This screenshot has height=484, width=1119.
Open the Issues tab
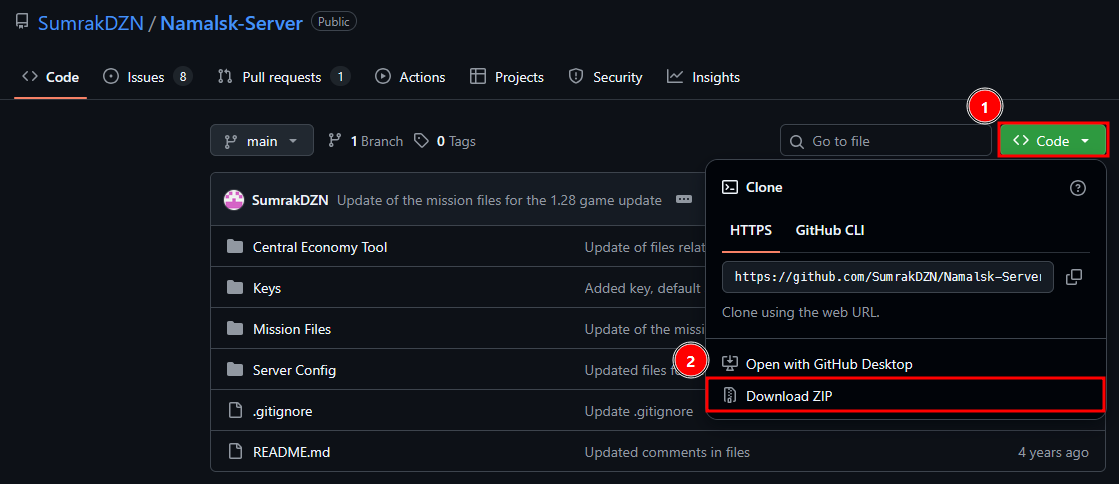point(148,77)
